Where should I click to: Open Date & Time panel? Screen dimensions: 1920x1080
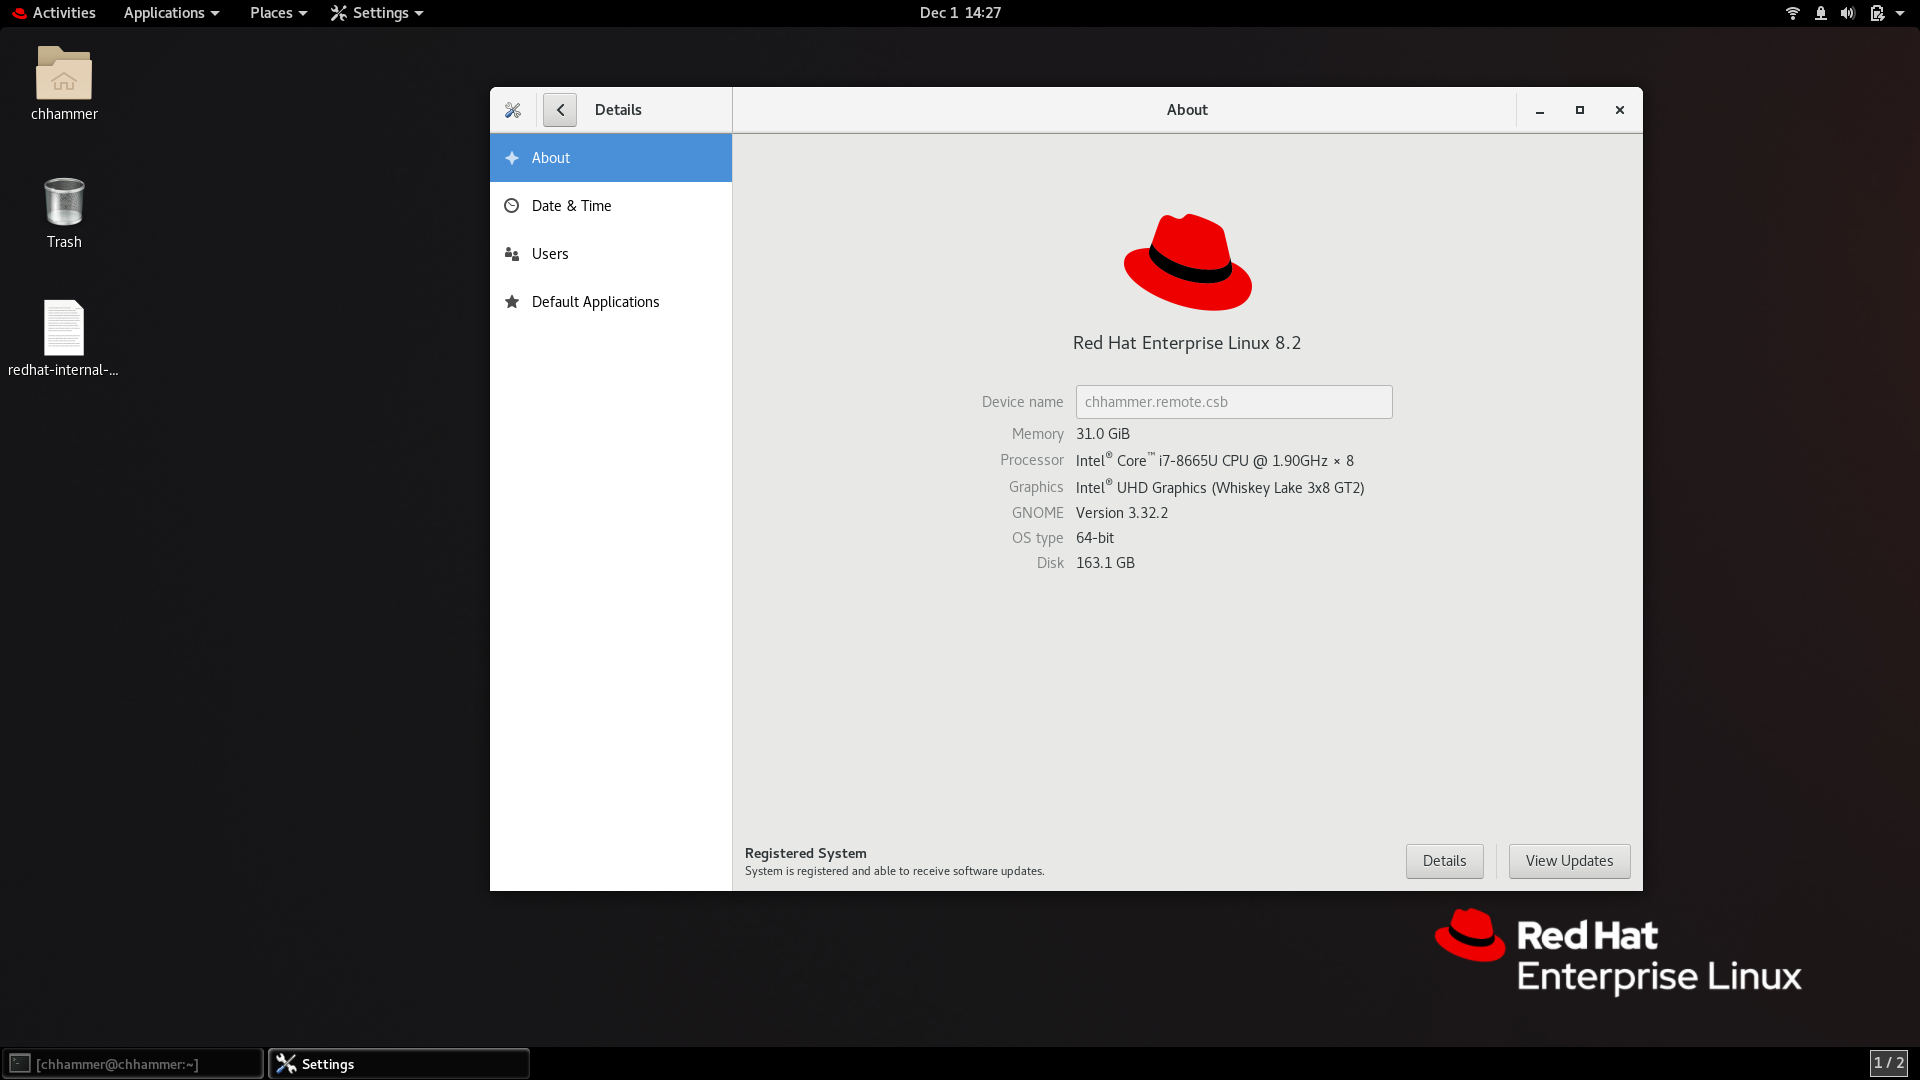pyautogui.click(x=611, y=206)
